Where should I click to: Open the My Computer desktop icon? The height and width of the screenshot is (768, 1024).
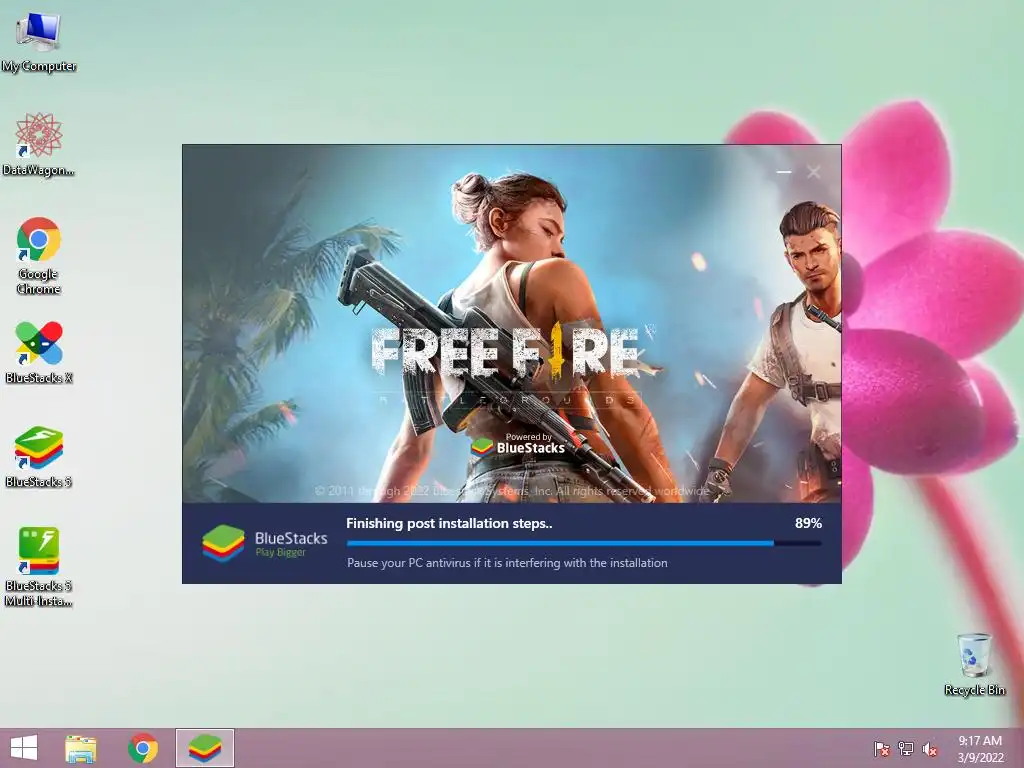click(39, 42)
